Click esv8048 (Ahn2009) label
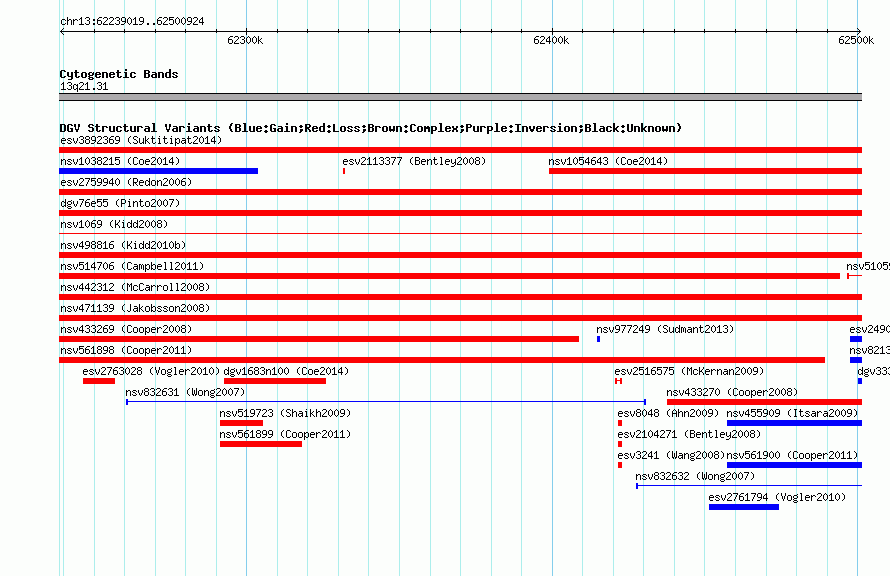This screenshot has width=890, height=576. click(x=668, y=413)
